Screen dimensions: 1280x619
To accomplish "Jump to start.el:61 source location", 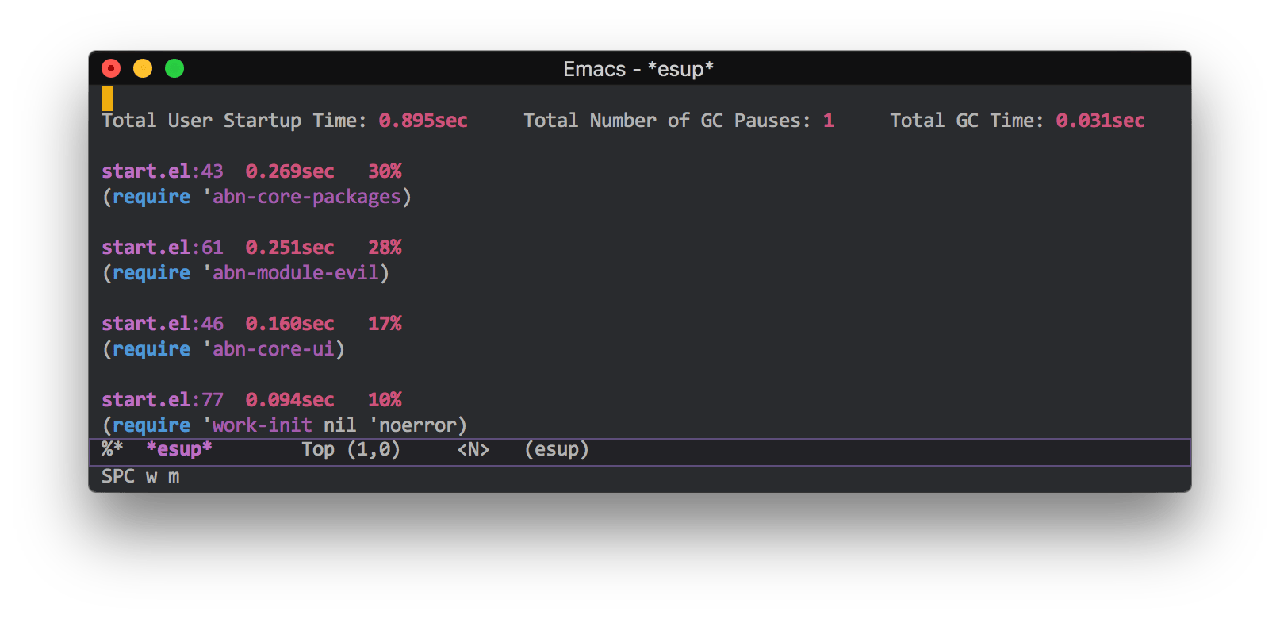I will (x=162, y=247).
